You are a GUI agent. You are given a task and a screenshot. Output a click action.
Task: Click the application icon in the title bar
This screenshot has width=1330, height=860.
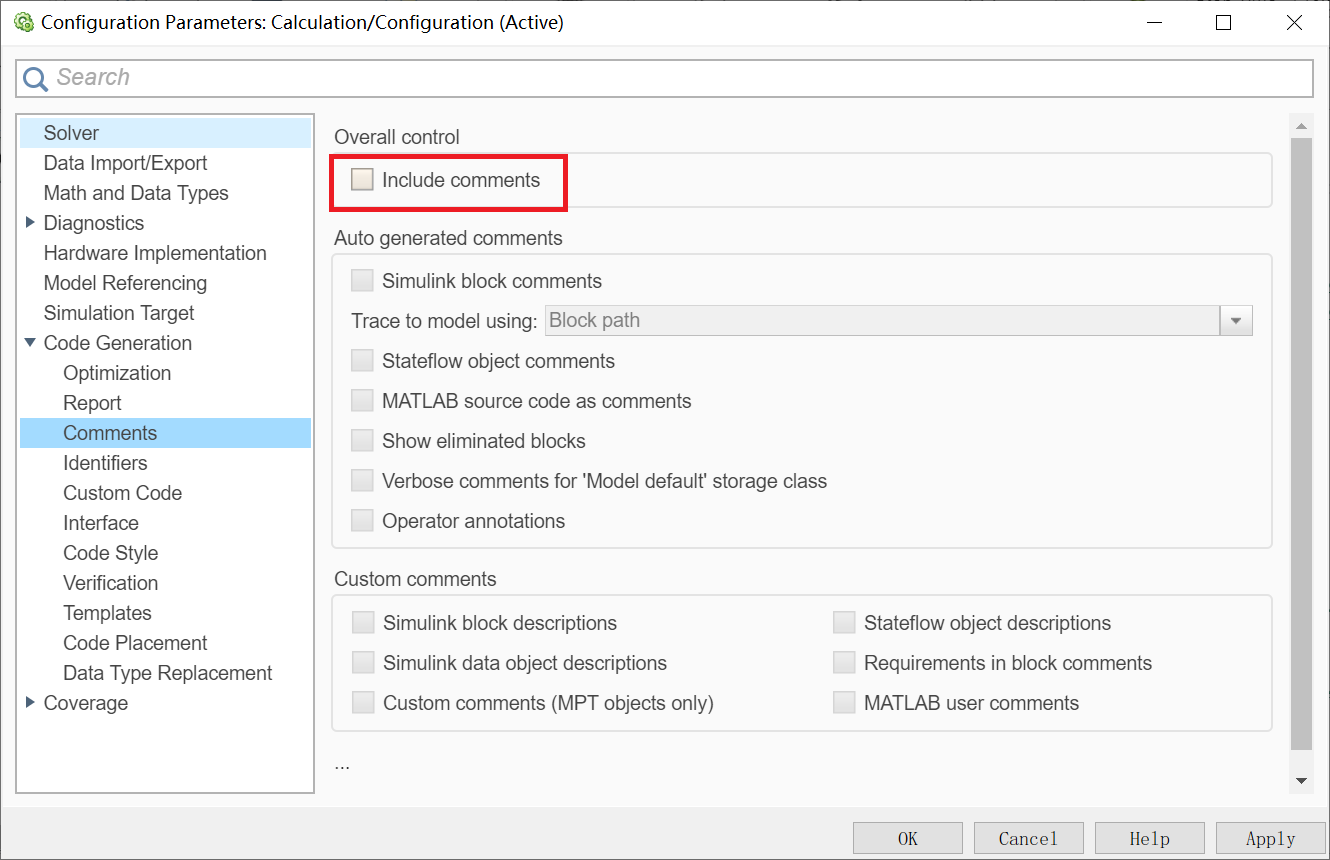tap(23, 21)
